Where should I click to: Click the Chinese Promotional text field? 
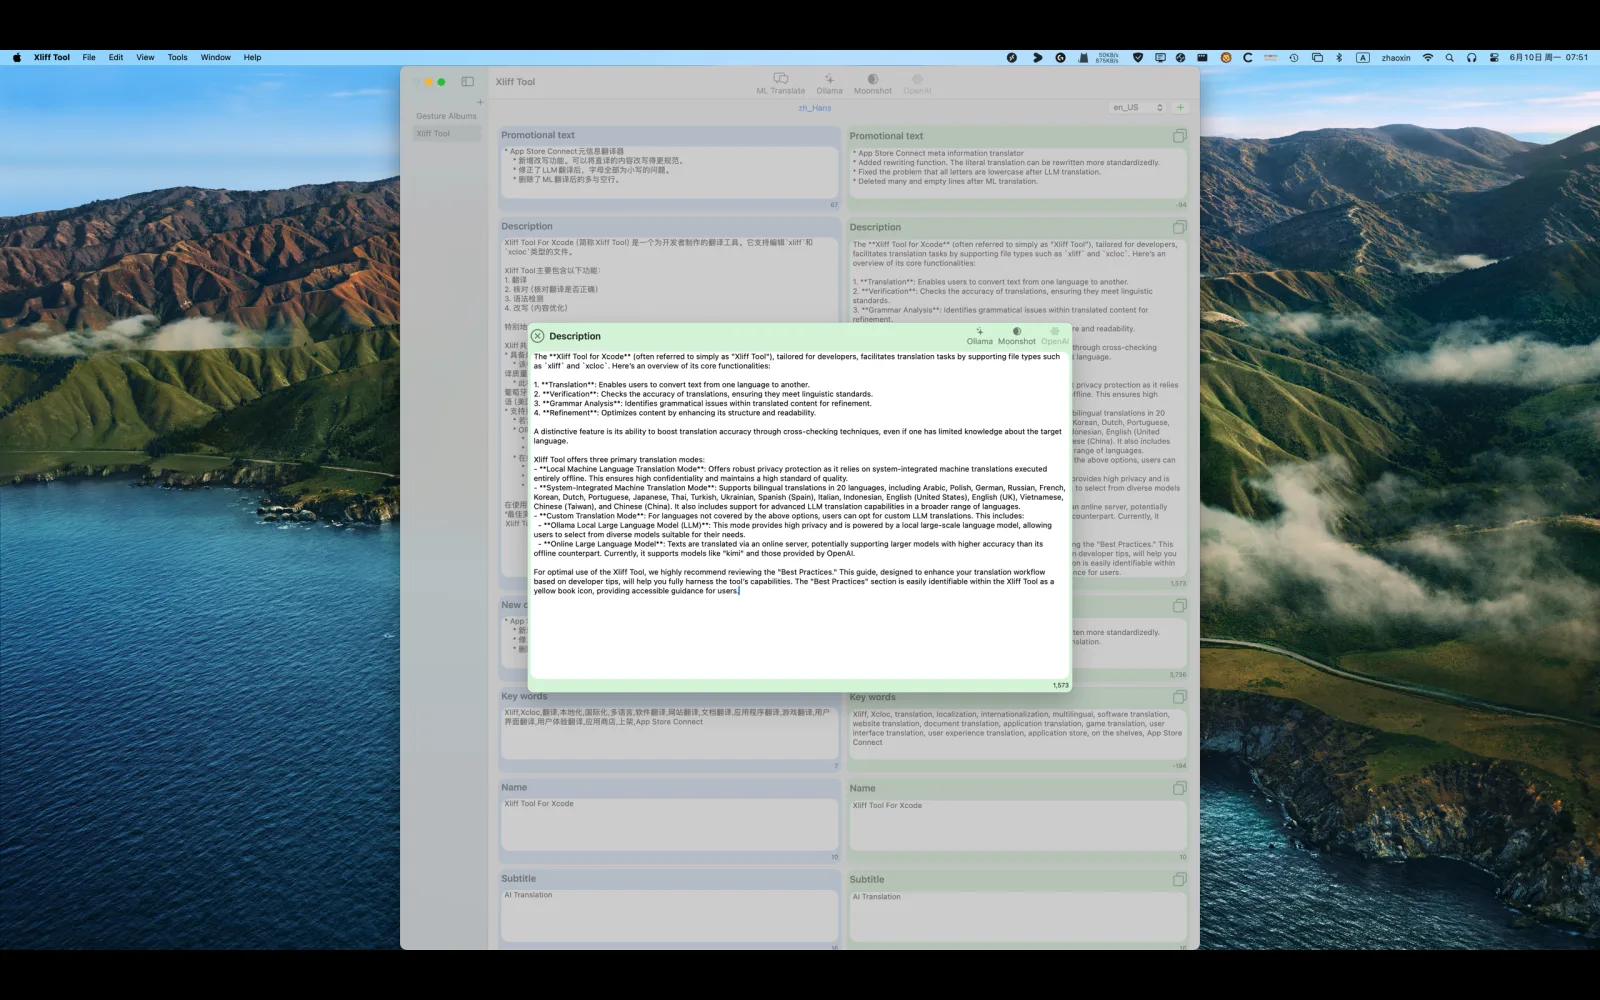[669, 172]
